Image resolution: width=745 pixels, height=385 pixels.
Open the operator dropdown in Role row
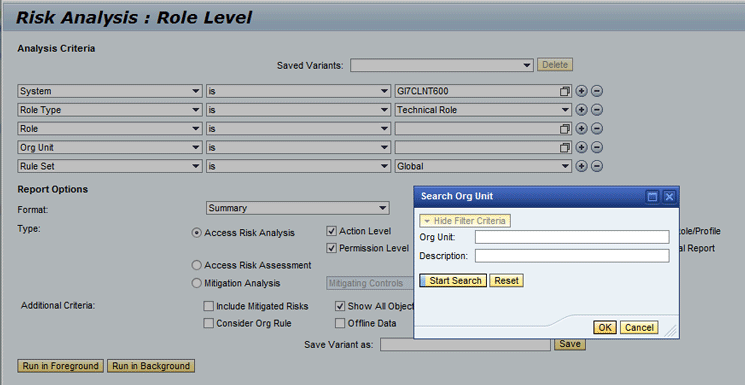(x=385, y=128)
